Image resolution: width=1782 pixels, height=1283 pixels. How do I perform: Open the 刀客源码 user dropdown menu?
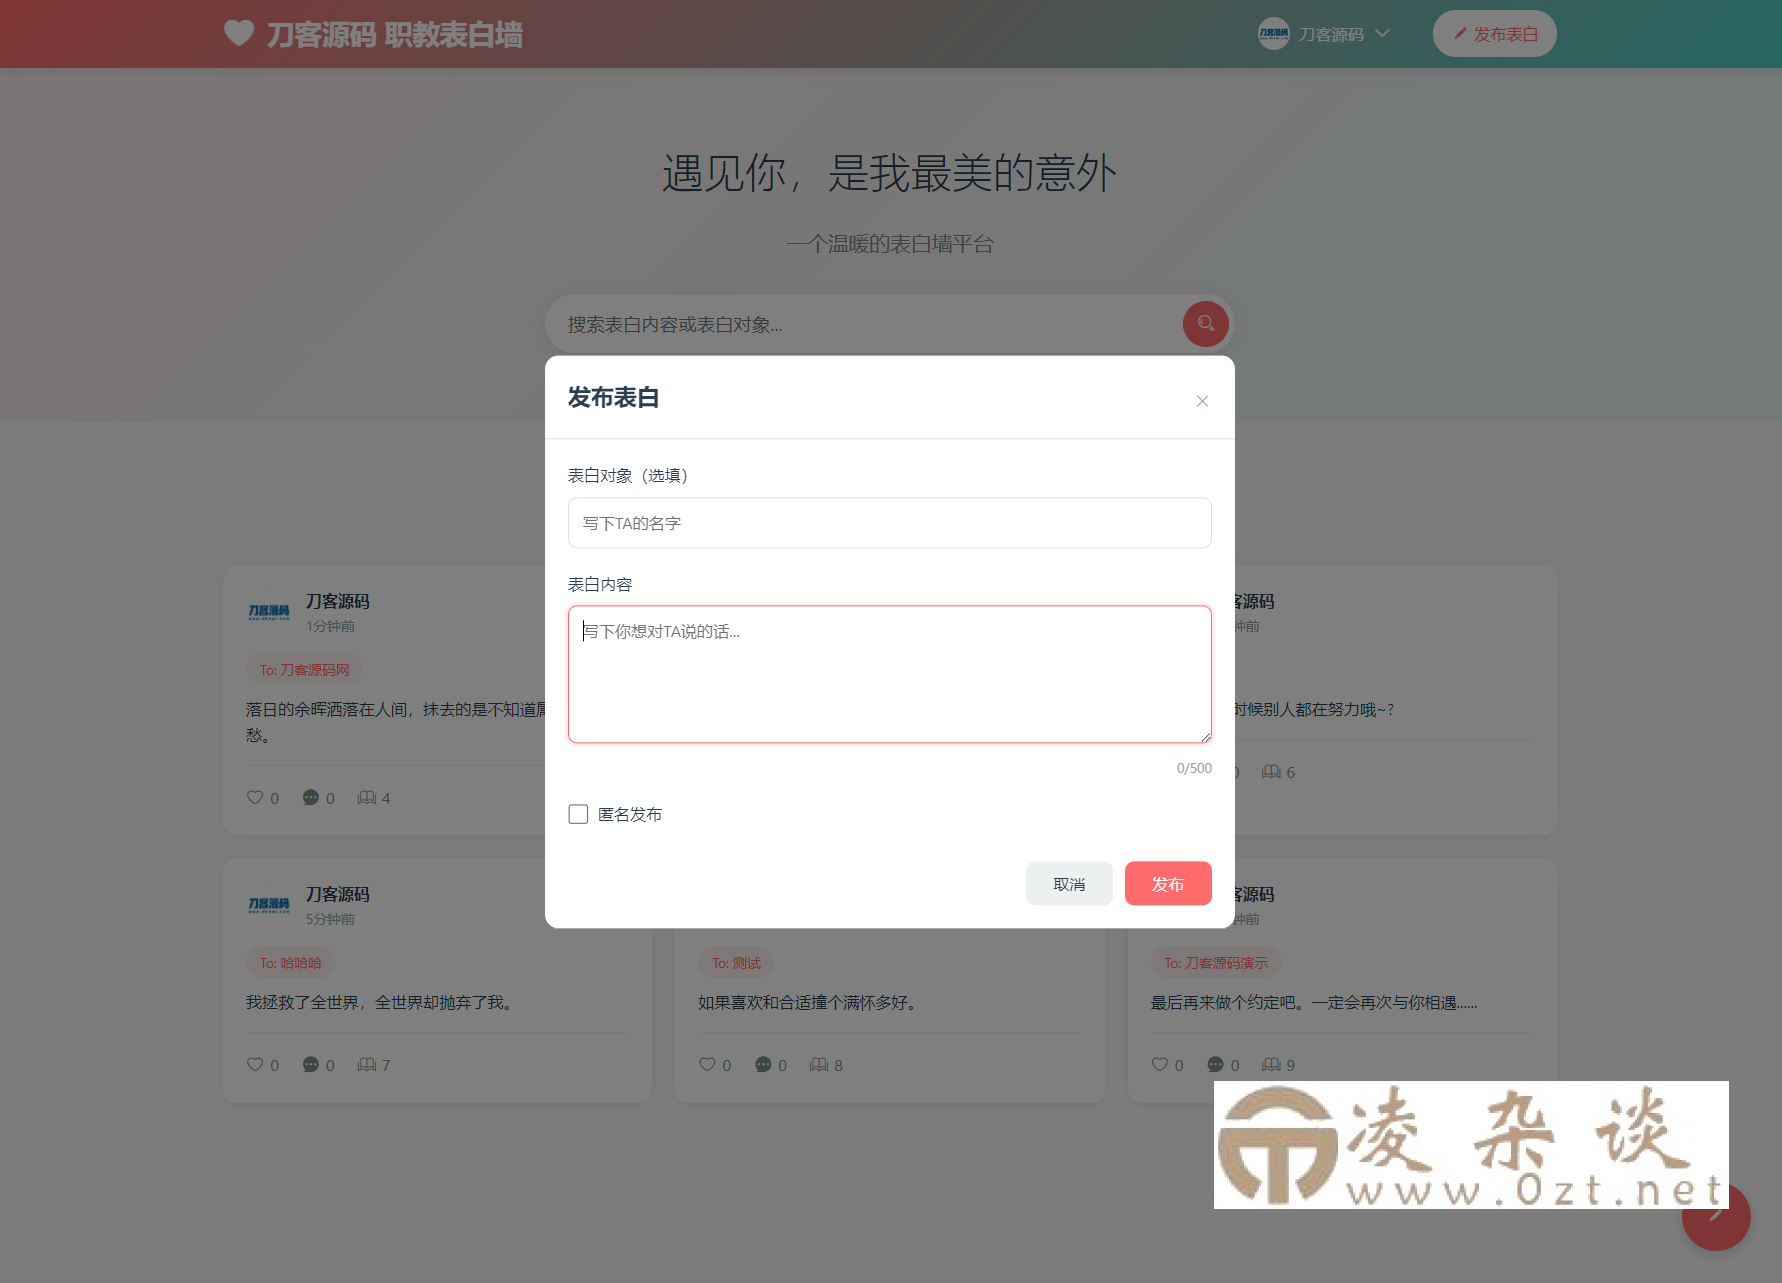(1324, 34)
